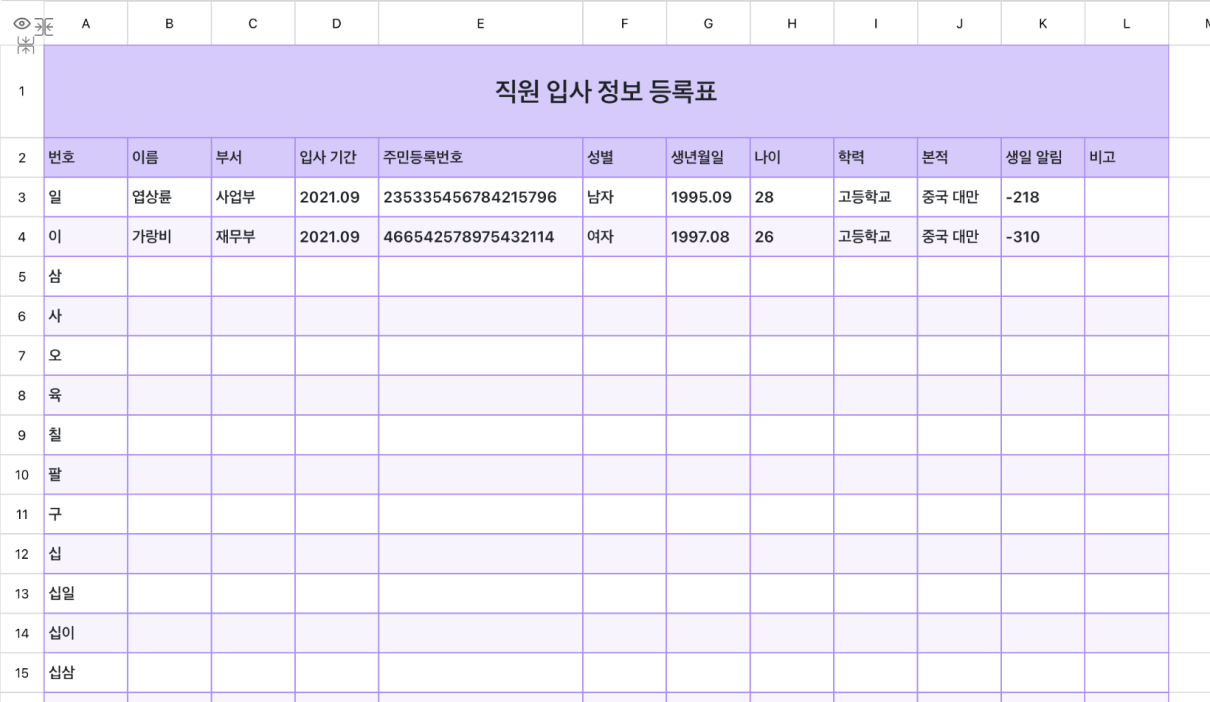The width and height of the screenshot is (1210, 702).
Task: Select birthdate cell 1997.08
Action: (708, 237)
